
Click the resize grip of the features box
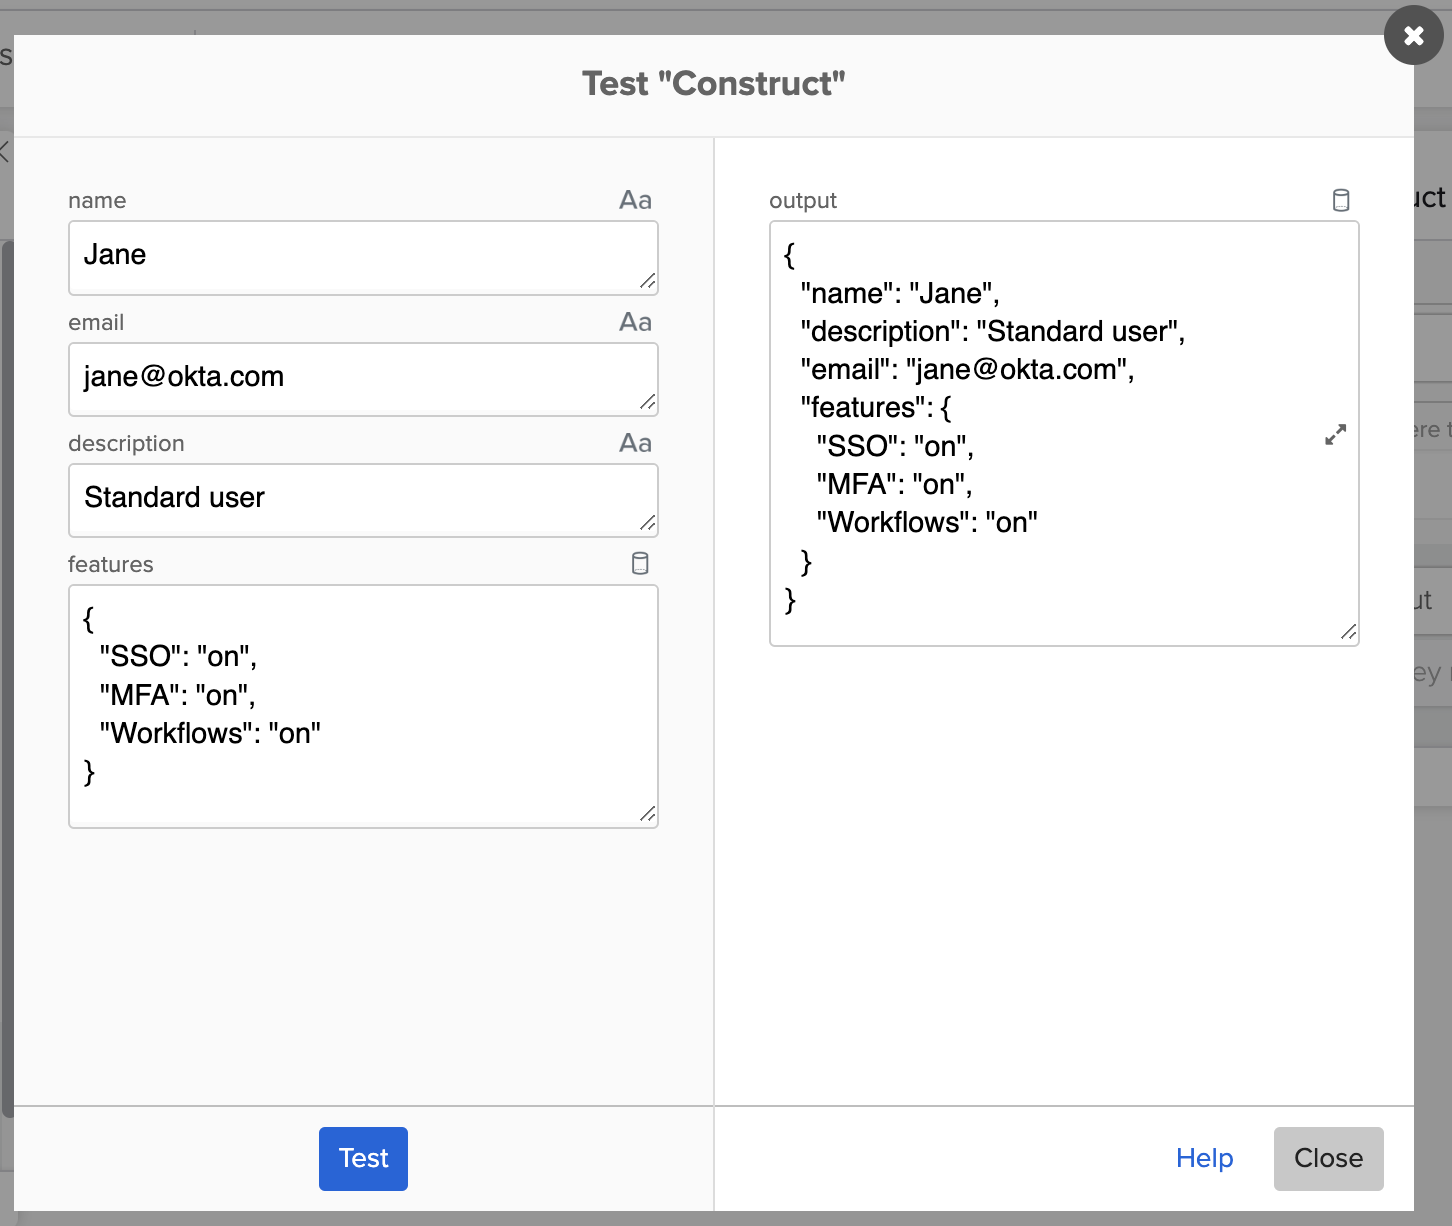[x=648, y=815]
